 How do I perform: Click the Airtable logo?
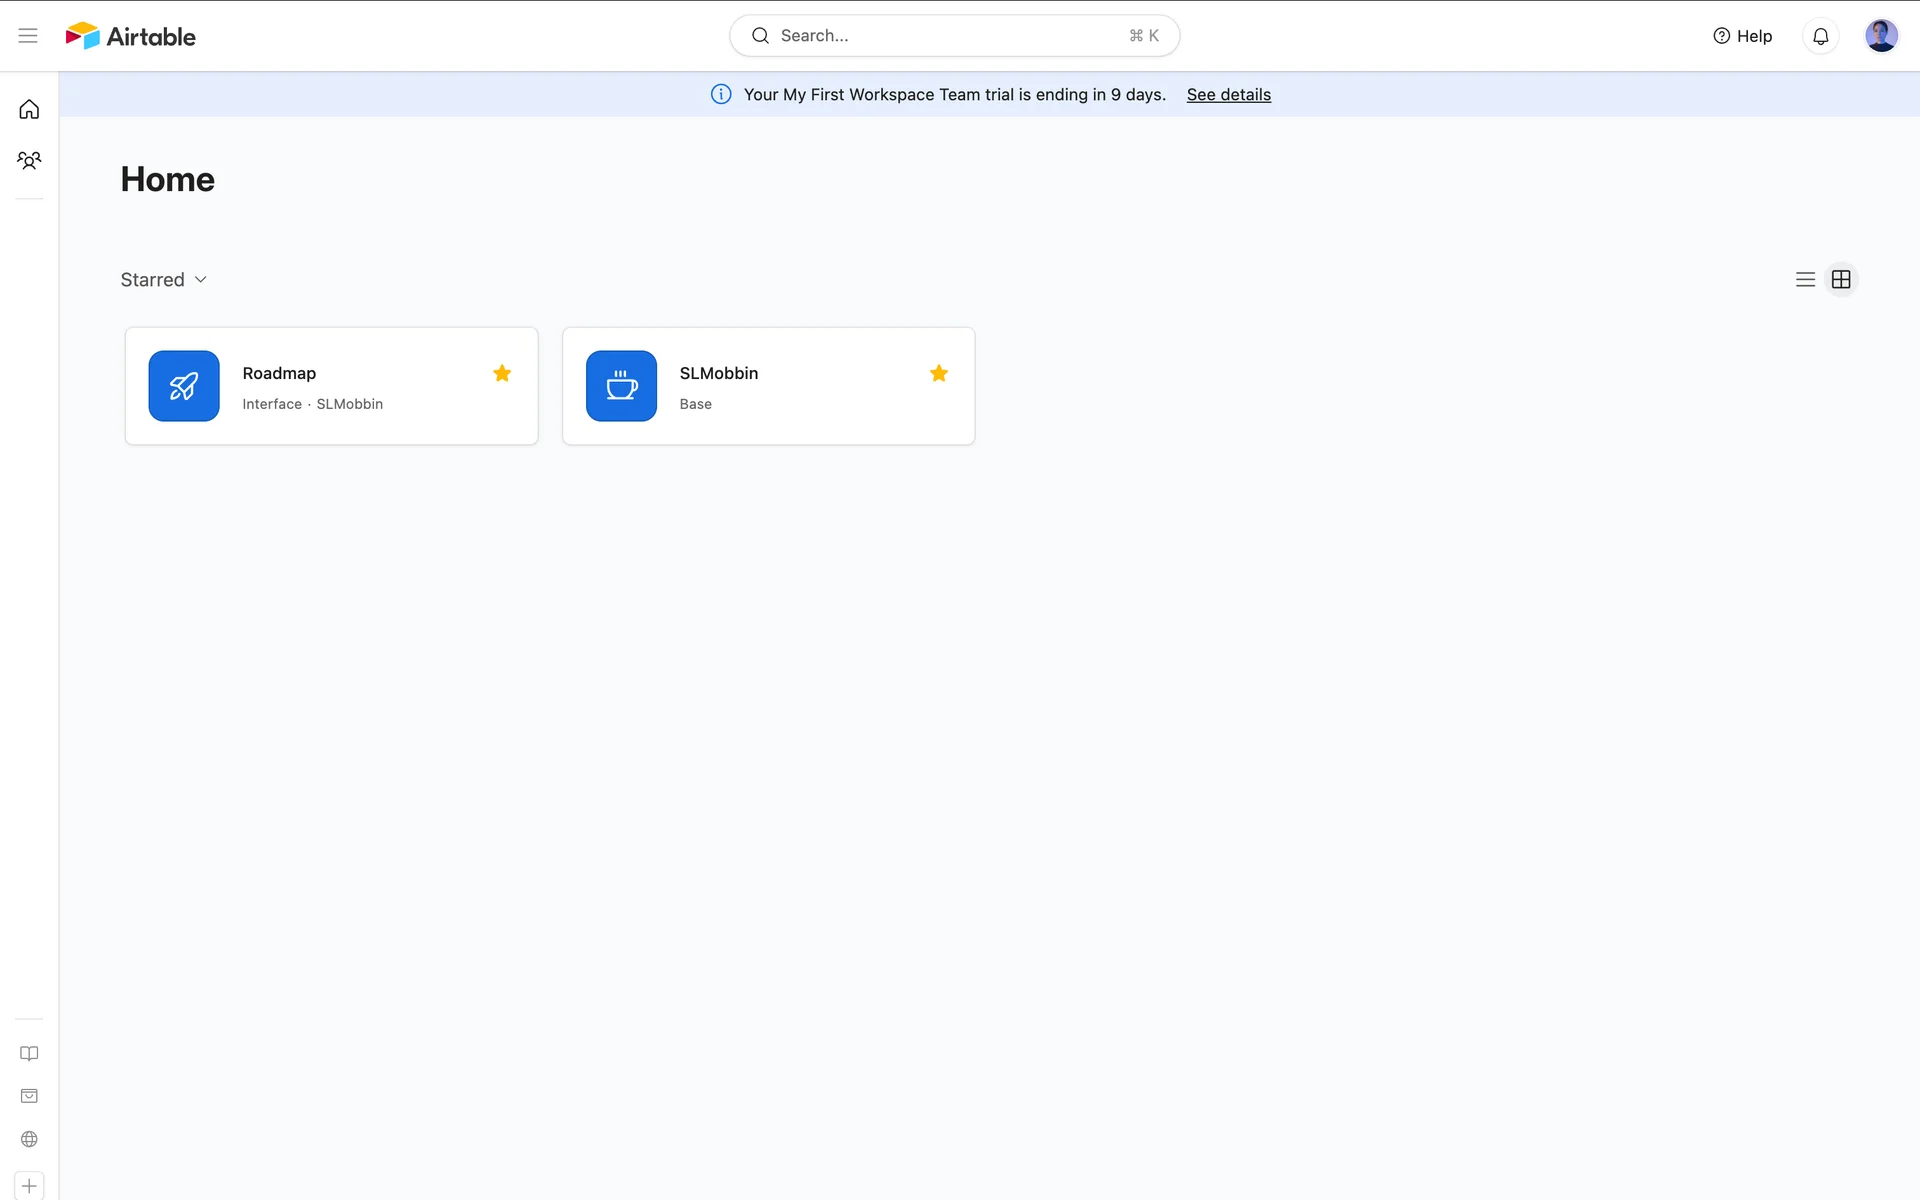tap(131, 36)
